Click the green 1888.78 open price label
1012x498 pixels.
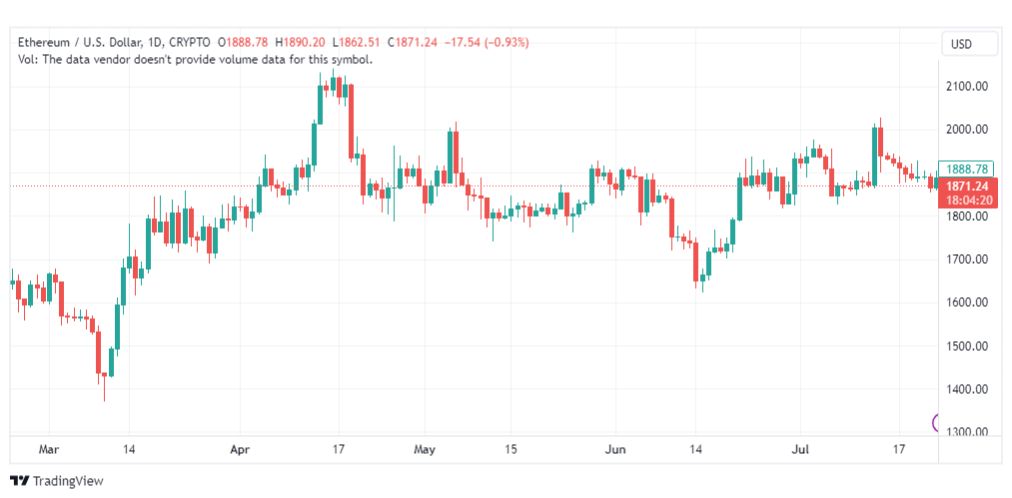pyautogui.click(x=967, y=169)
